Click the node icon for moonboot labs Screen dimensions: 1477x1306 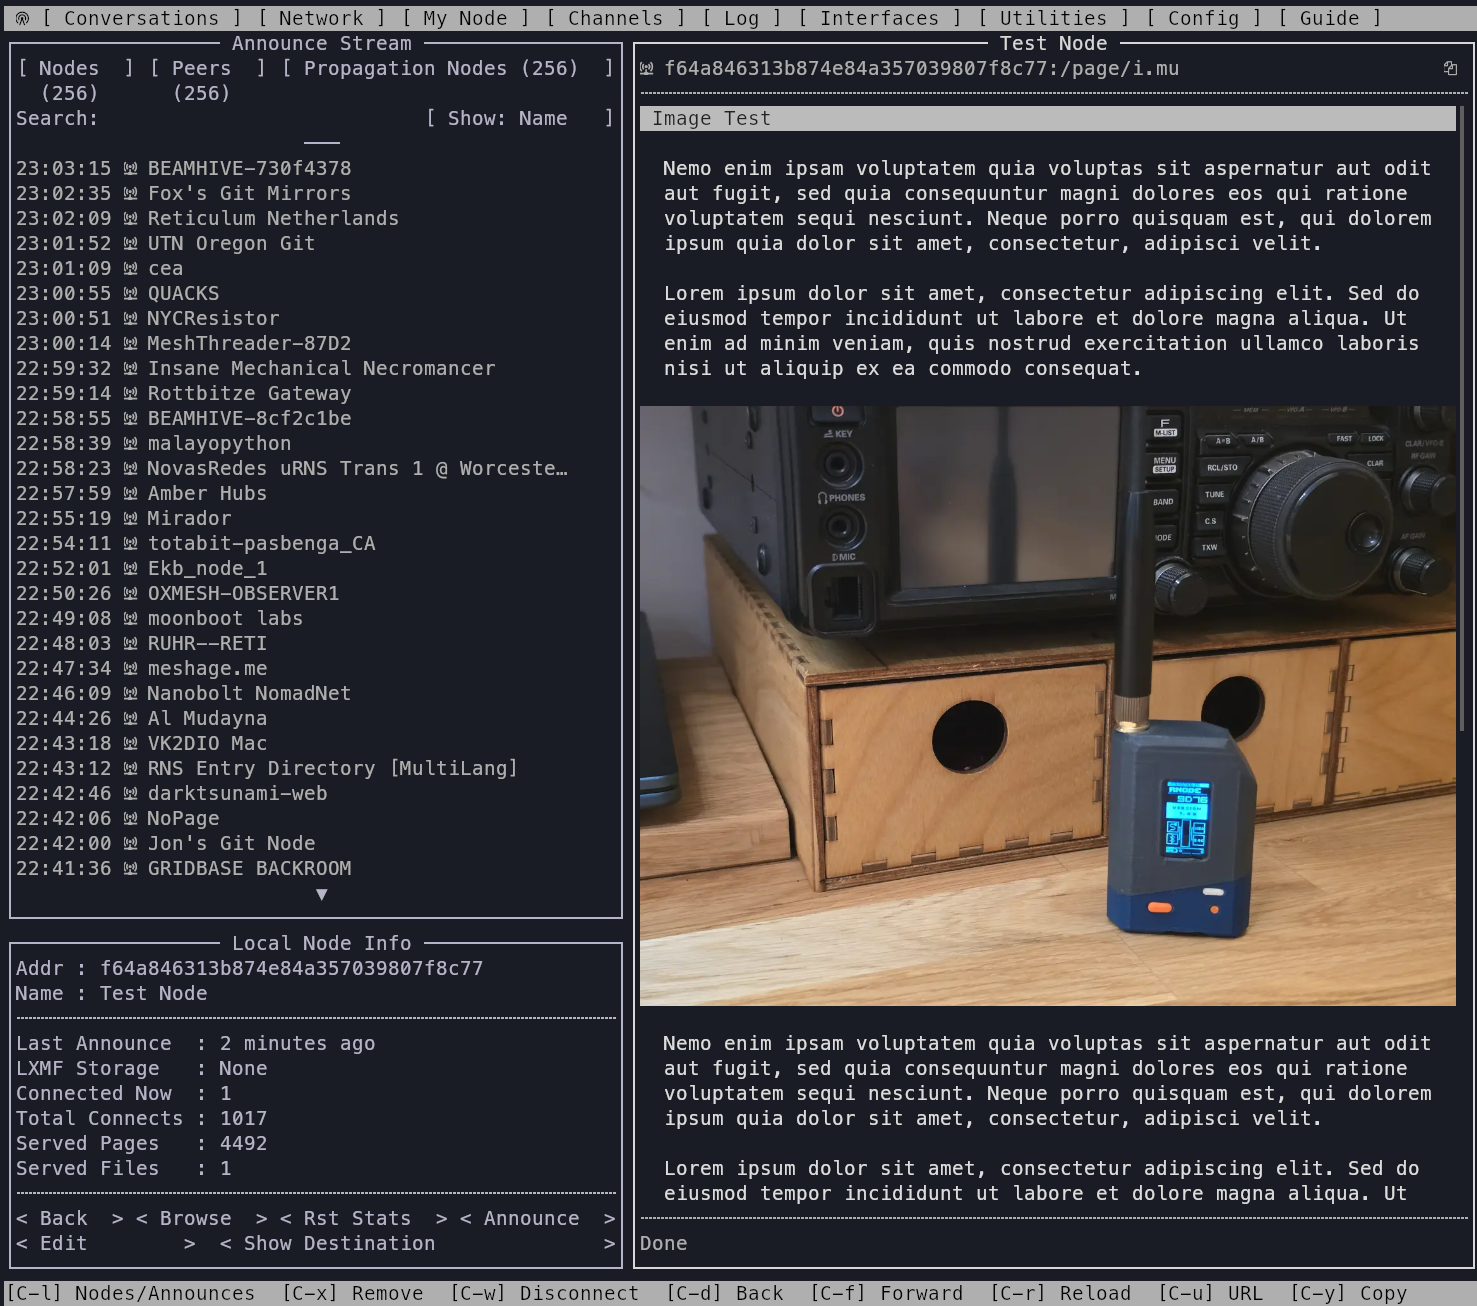(130, 618)
